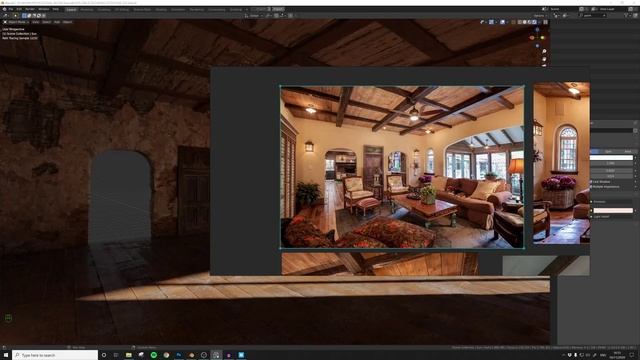Open the Help menu in Blender
The image size is (640, 360).
[x=56, y=9]
